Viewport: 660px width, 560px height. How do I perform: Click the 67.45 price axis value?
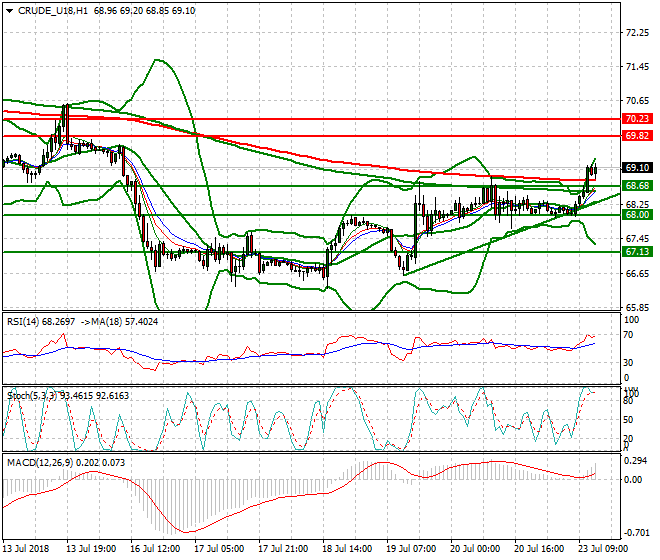tap(637, 239)
